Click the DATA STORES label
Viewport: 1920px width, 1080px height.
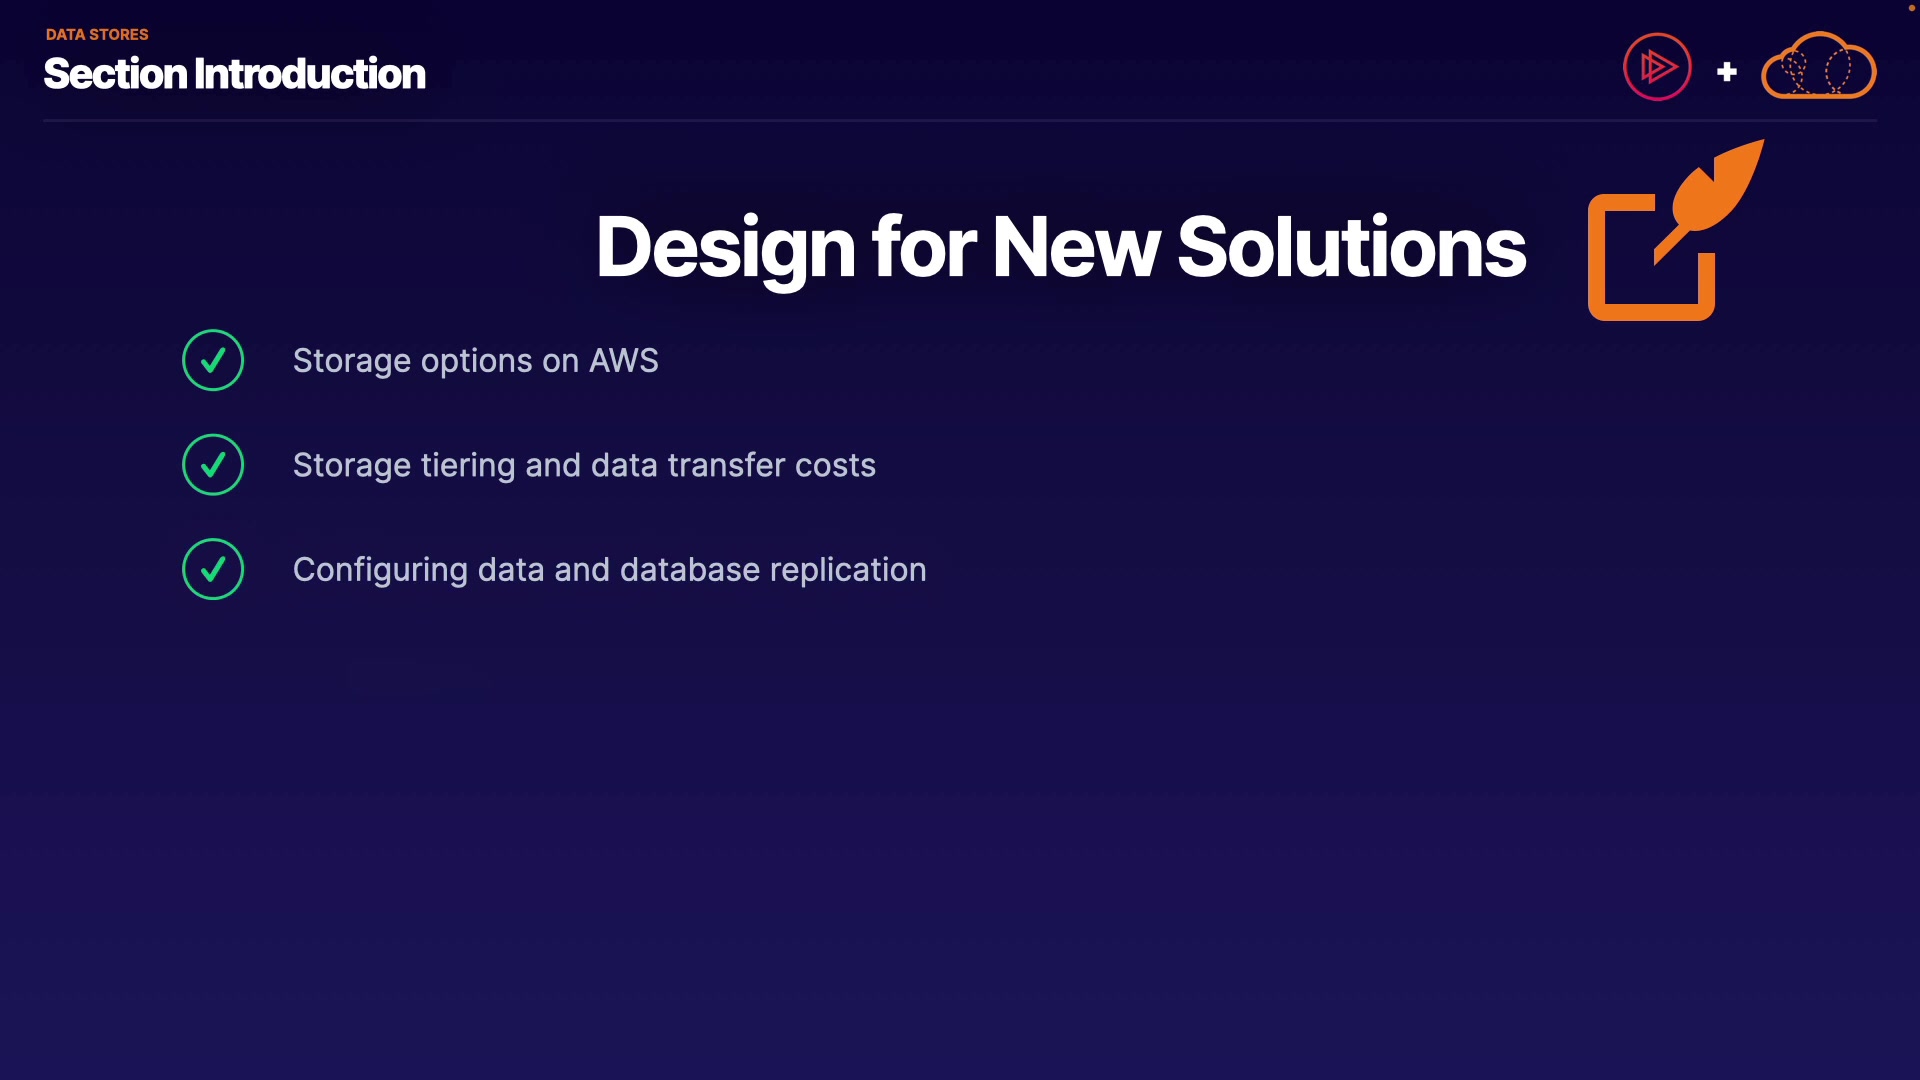click(x=97, y=34)
